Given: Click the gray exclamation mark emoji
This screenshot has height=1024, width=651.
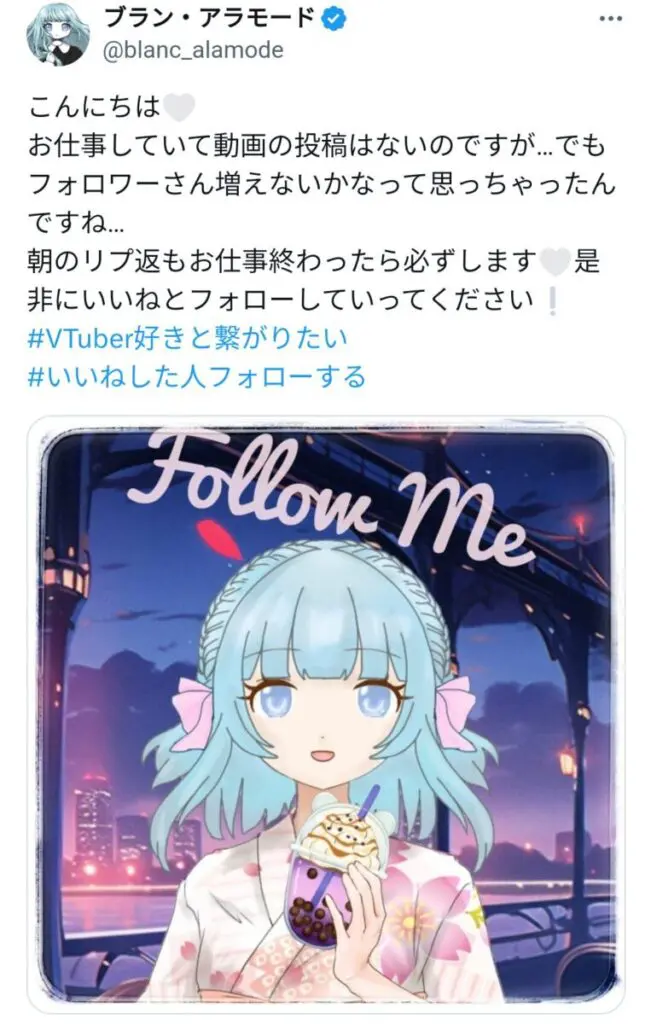Looking at the screenshot, I should coord(552,301).
